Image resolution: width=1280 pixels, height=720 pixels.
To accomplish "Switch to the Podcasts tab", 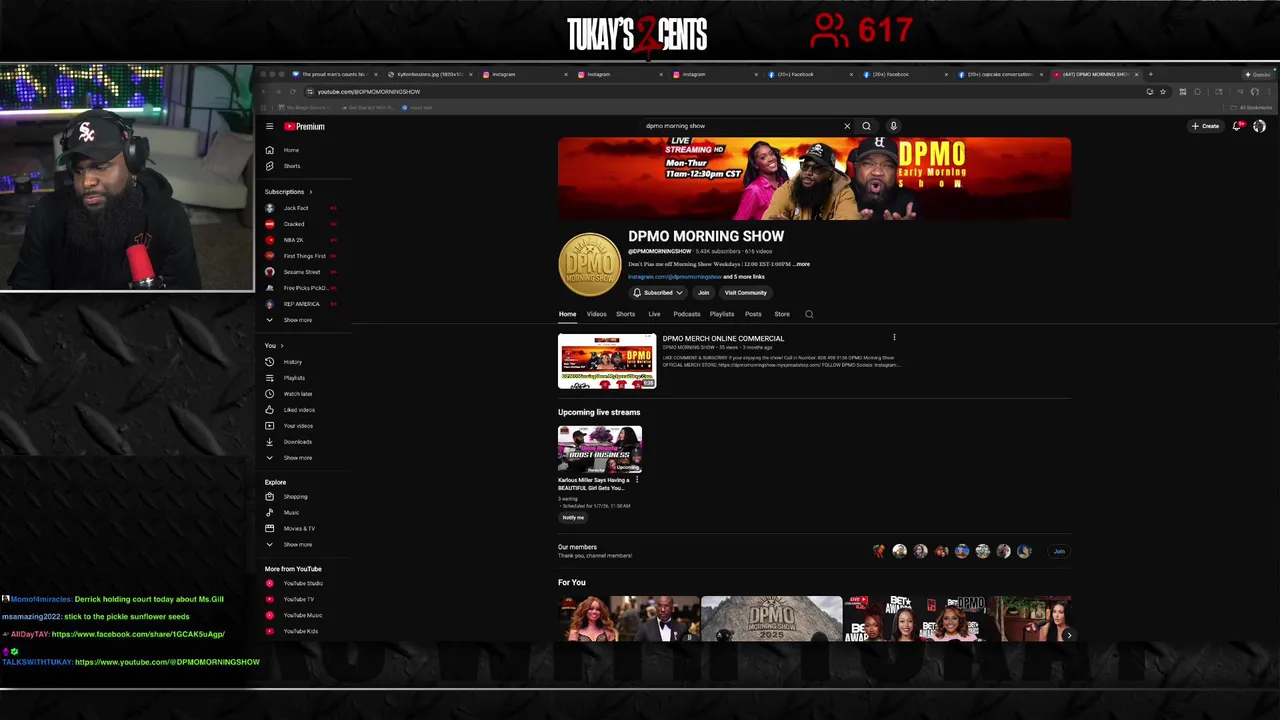I will 686,314.
